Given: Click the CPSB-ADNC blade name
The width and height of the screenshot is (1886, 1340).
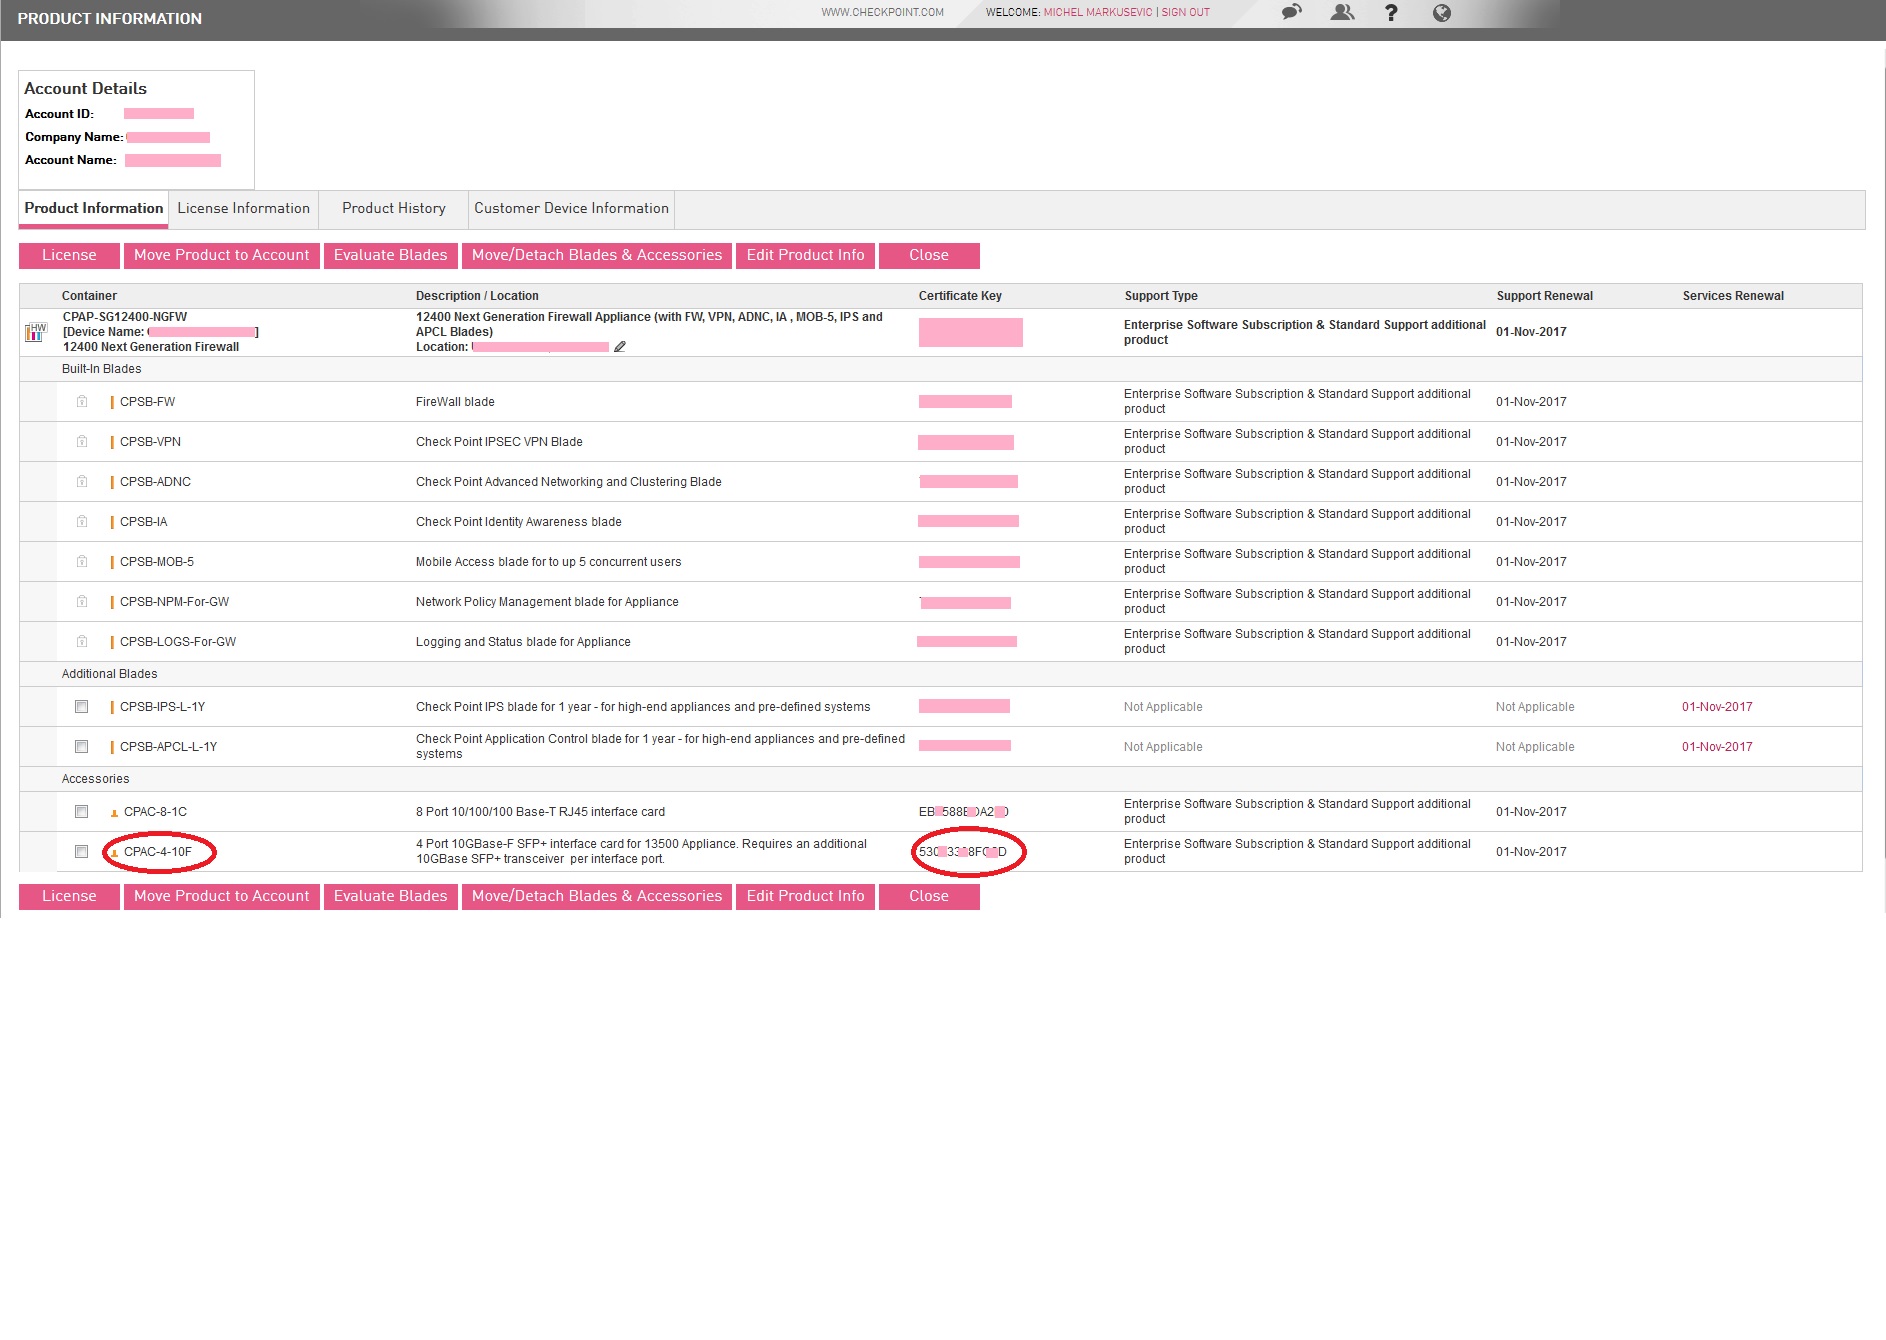Looking at the screenshot, I should tap(155, 482).
